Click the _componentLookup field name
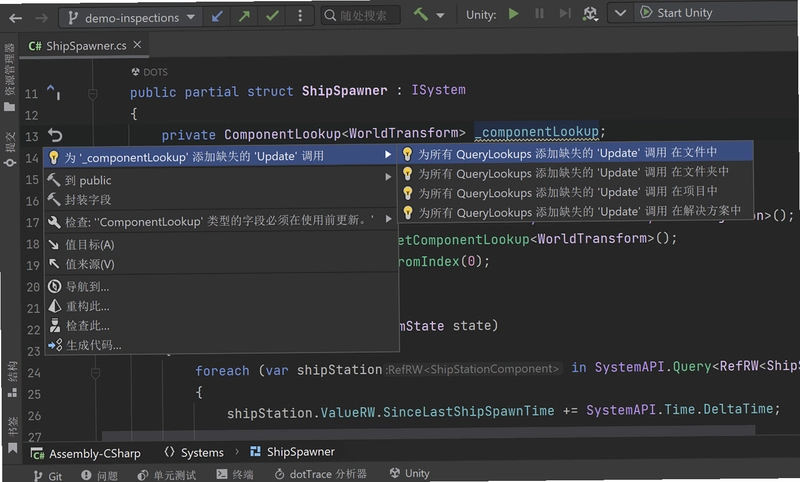 (537, 132)
